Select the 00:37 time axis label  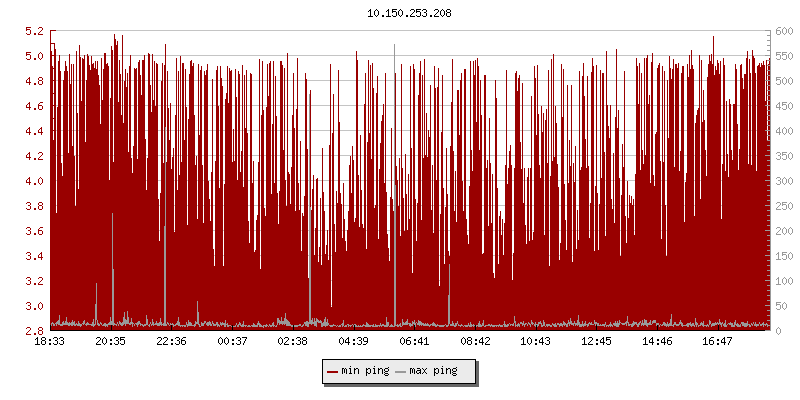point(232,341)
